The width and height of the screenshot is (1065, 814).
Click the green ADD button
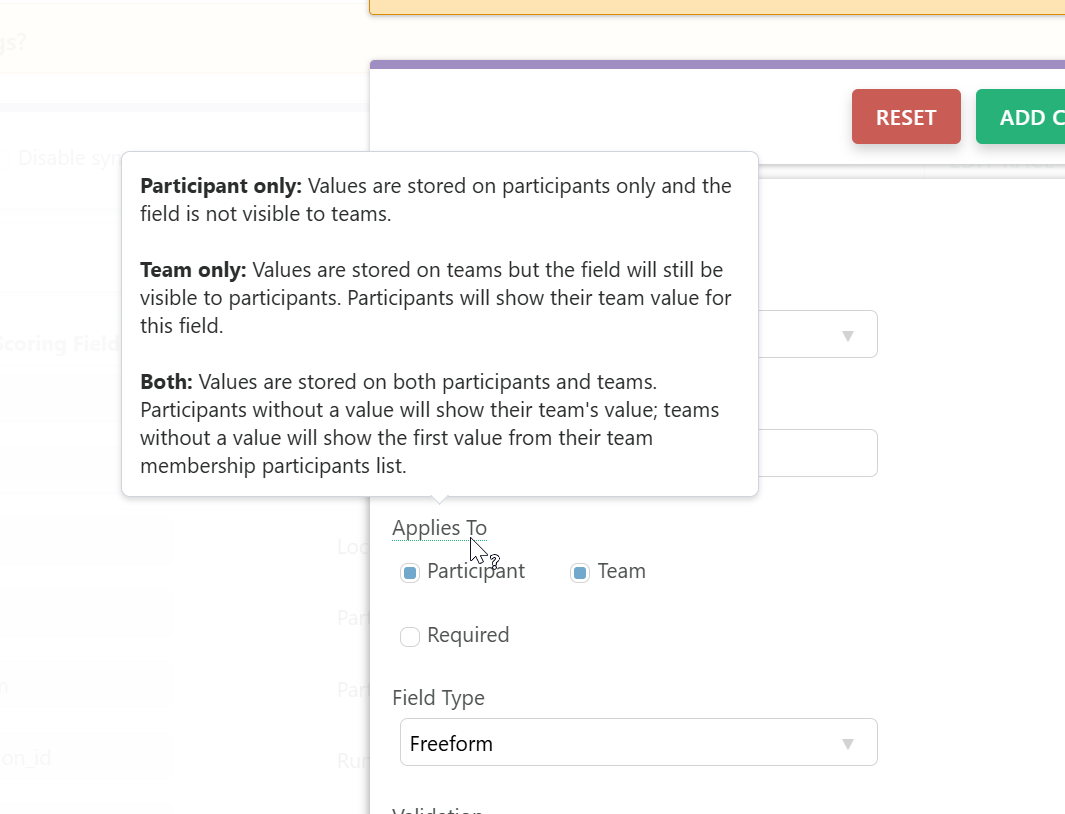pos(1020,116)
